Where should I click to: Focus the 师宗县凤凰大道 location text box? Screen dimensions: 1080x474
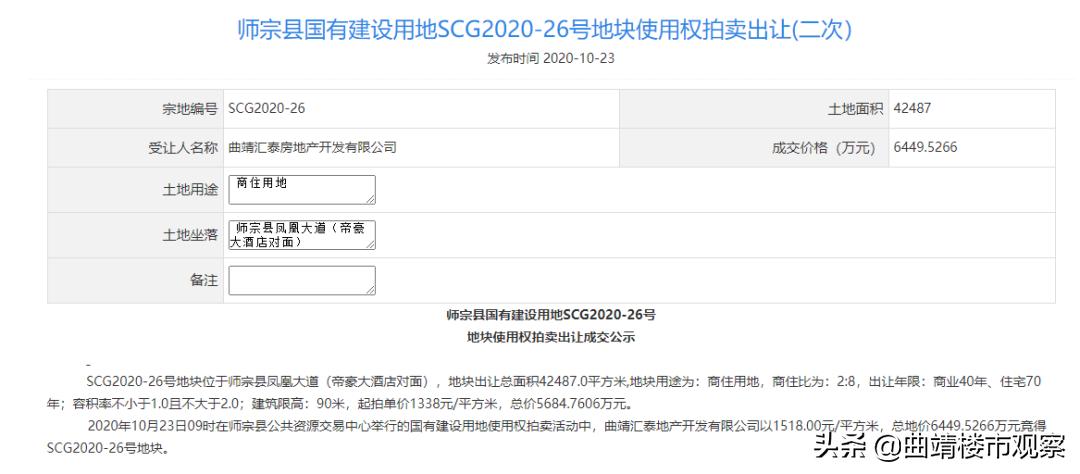(x=302, y=235)
